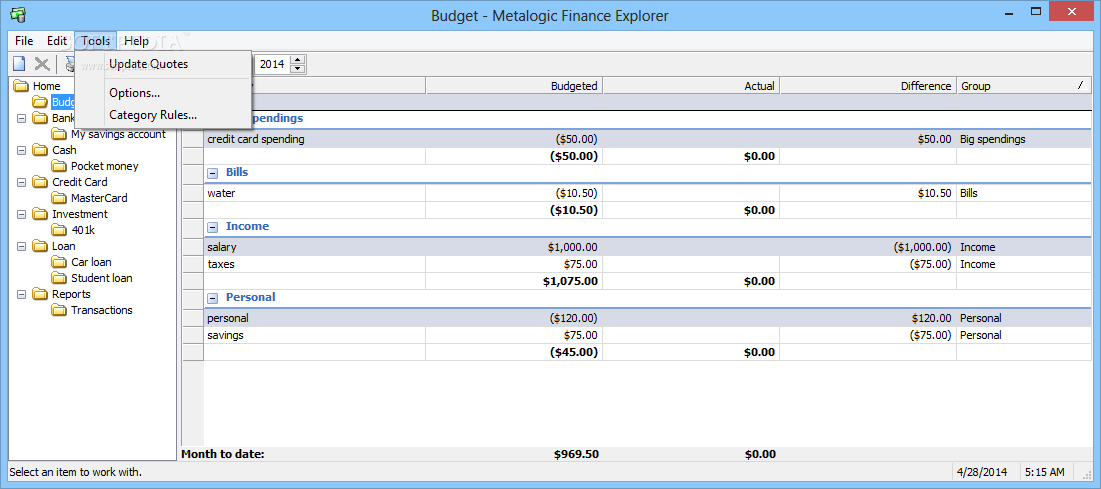Viewport: 1101px width, 489px height.
Task: Collapse the Reports tree node
Action: coord(21,294)
